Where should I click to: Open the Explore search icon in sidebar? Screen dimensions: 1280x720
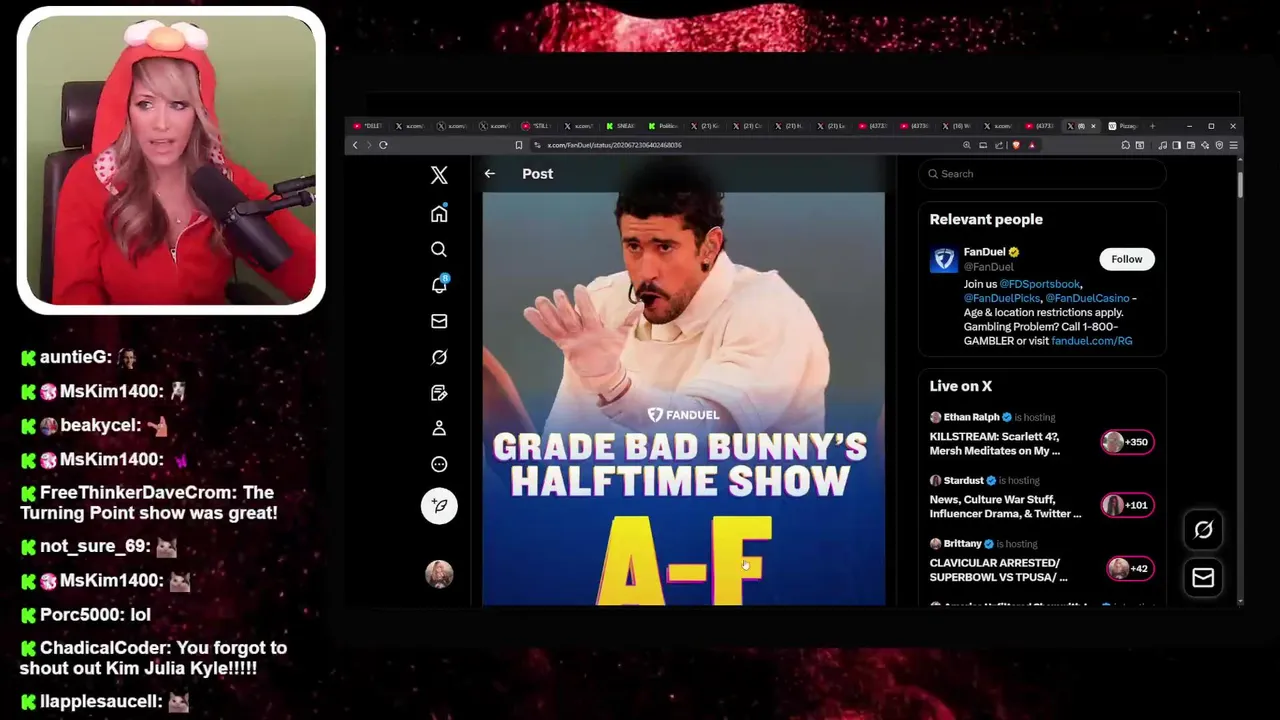point(439,250)
